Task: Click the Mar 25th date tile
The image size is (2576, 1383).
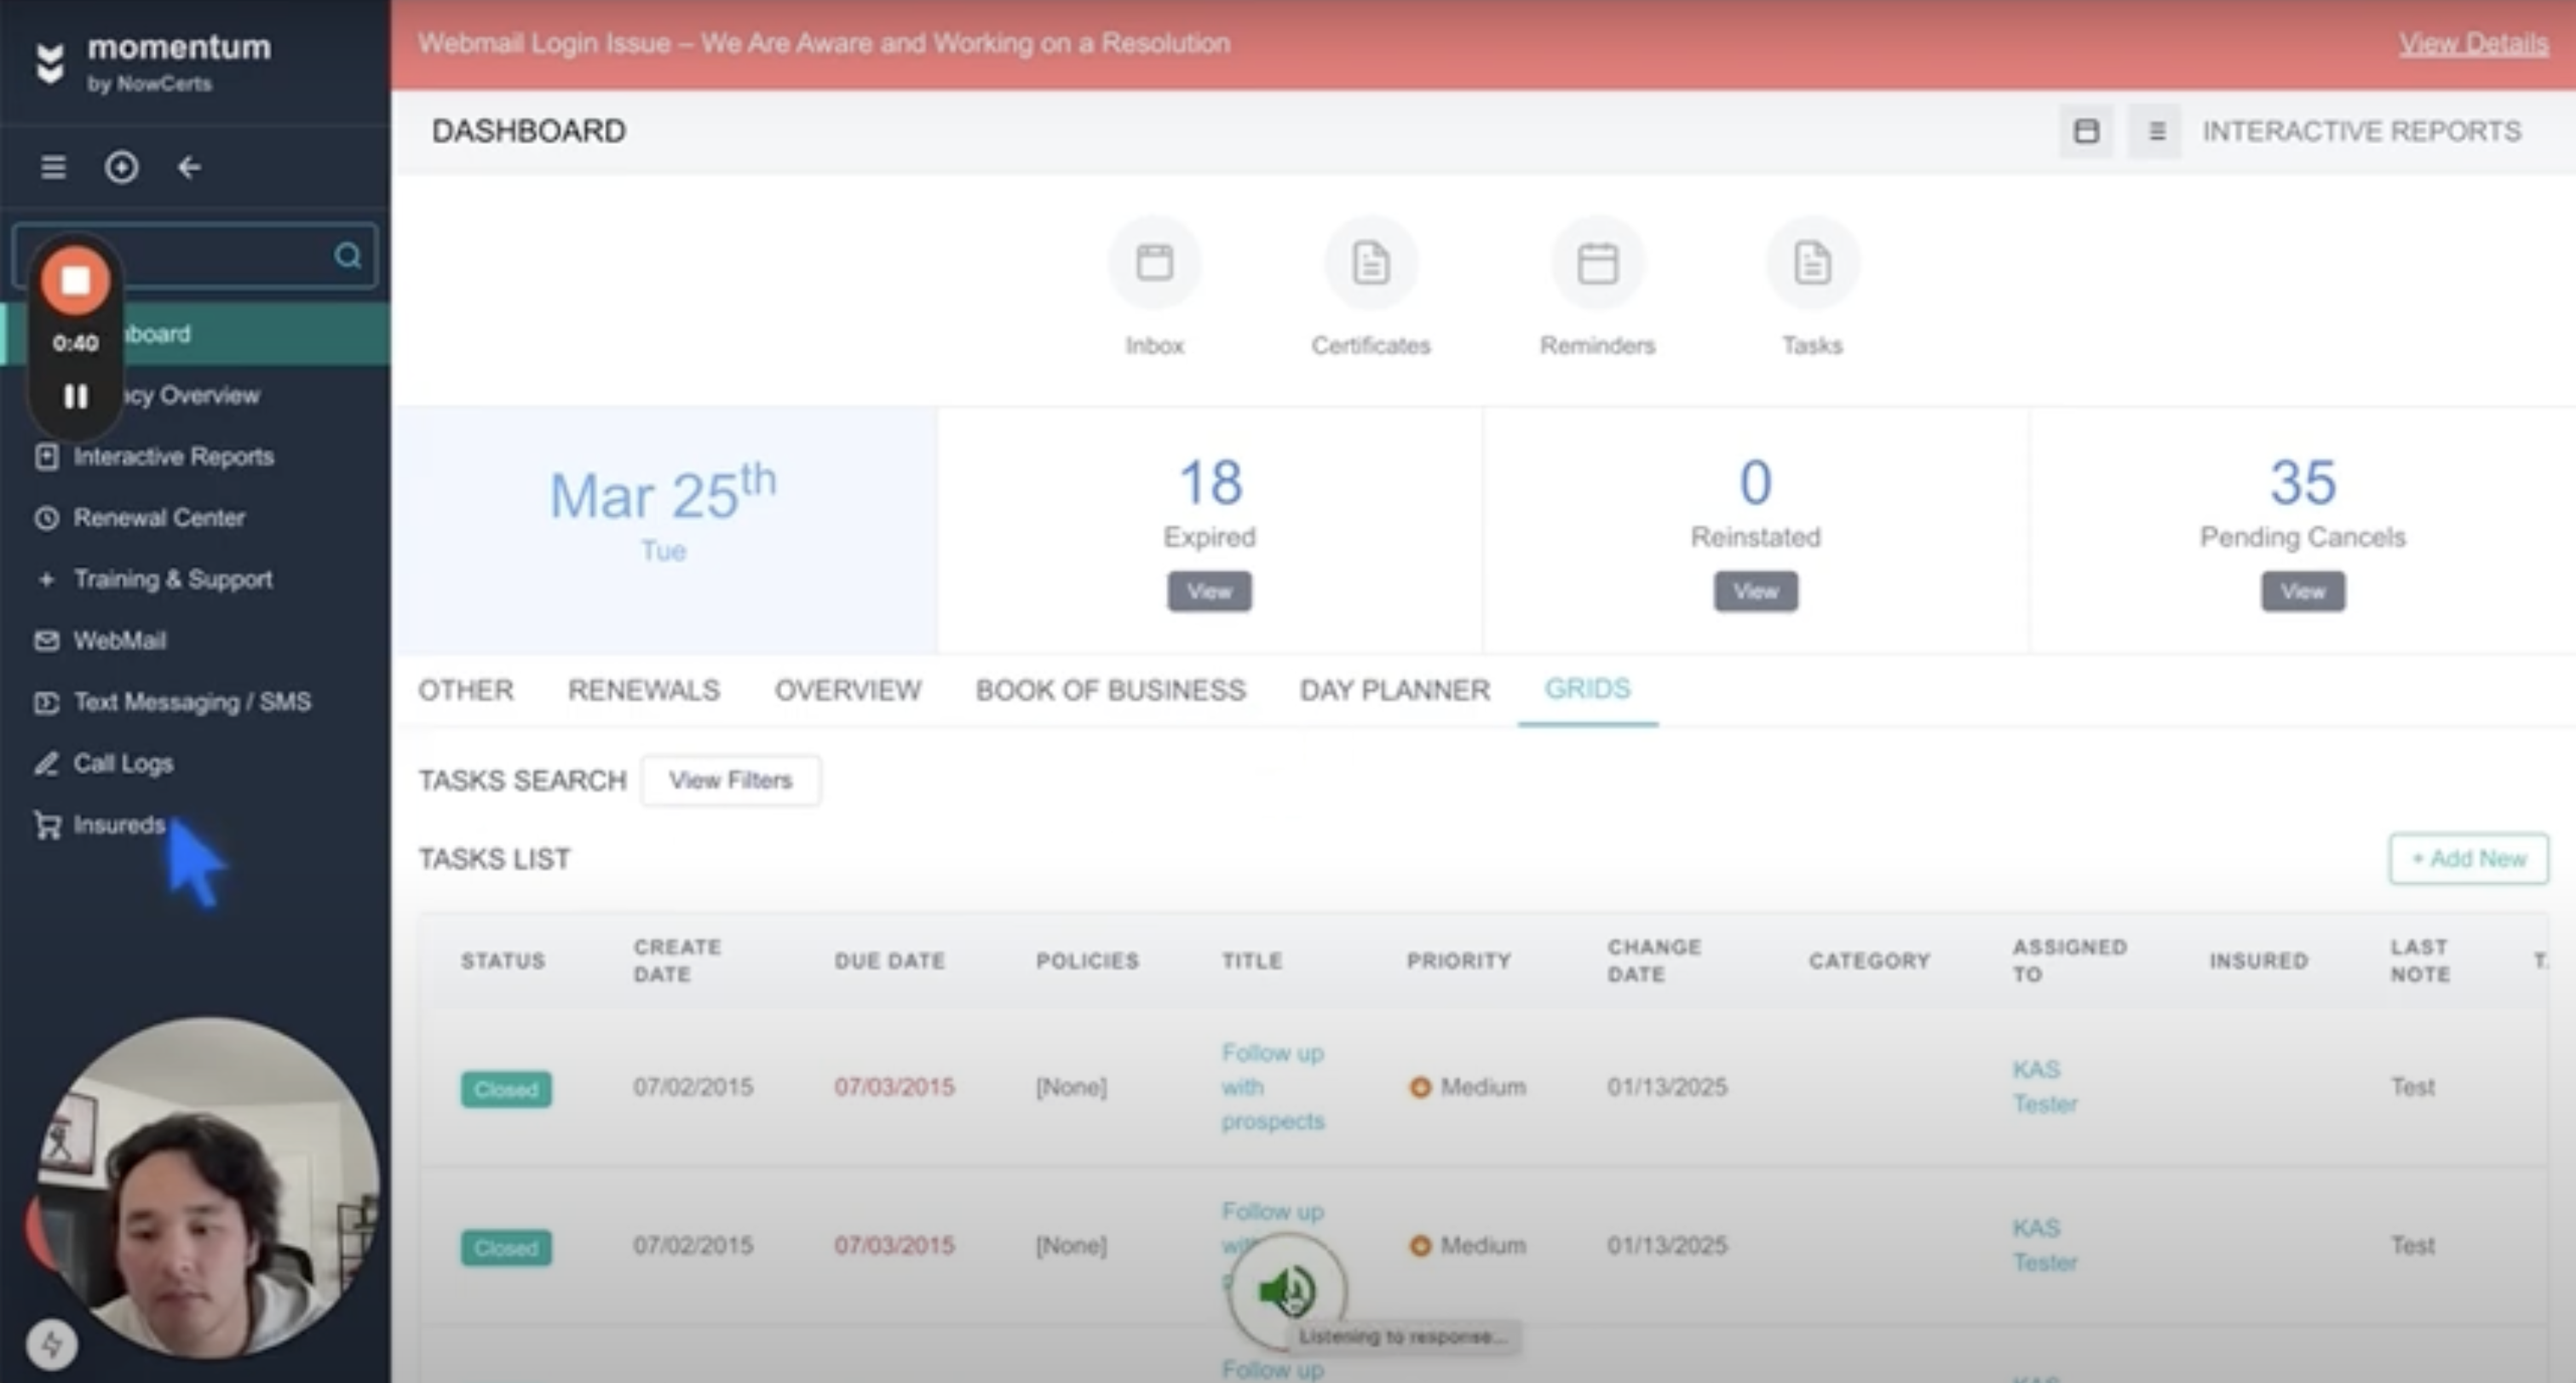Action: (x=664, y=530)
